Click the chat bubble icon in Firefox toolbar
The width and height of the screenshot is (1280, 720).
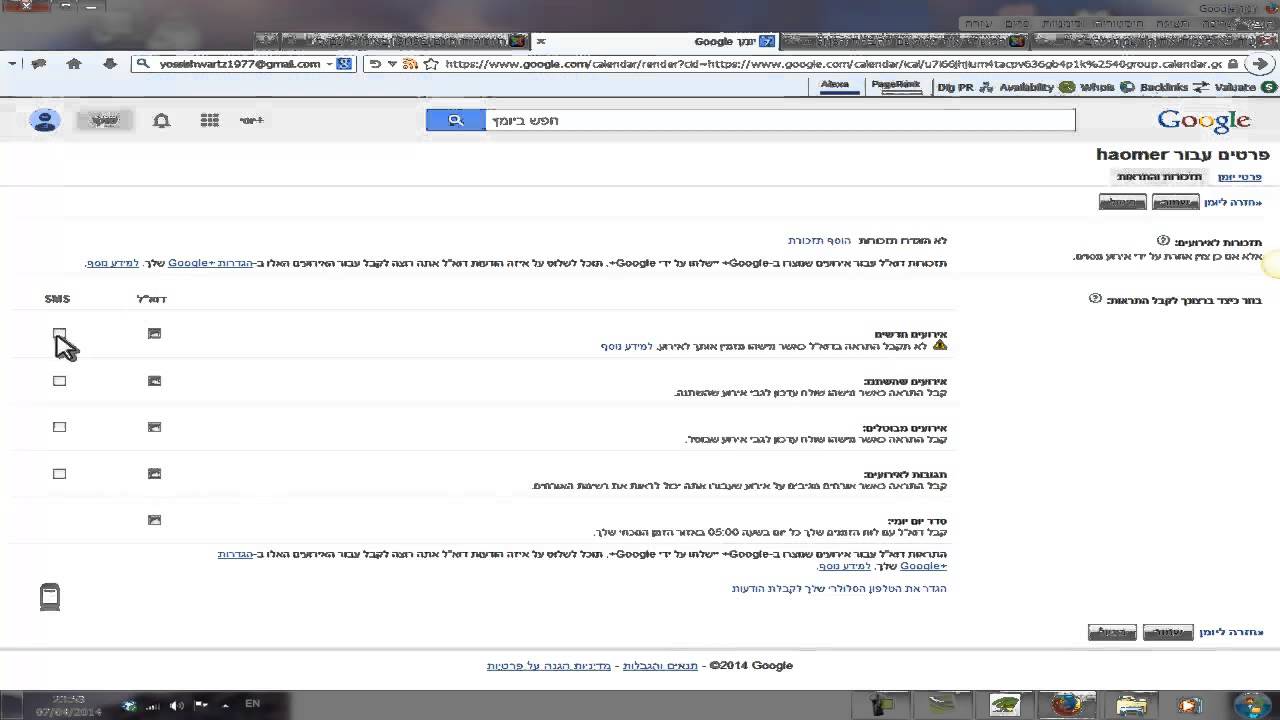[39, 64]
